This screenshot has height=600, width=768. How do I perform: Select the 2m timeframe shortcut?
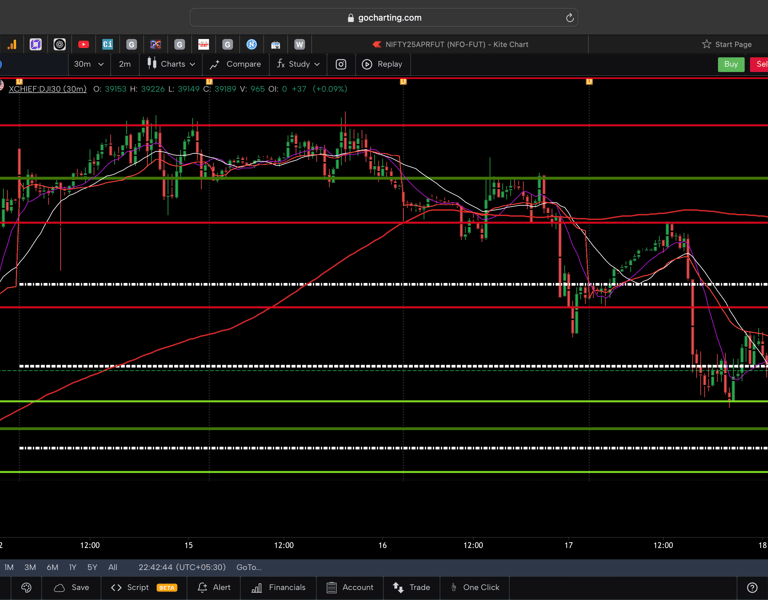pyautogui.click(x=125, y=64)
